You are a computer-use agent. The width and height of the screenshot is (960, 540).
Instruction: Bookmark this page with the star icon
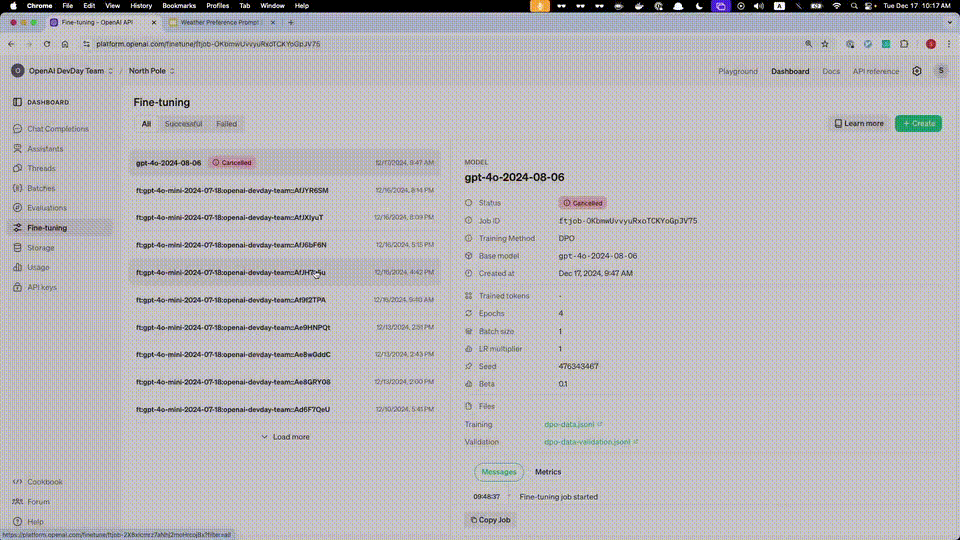click(825, 44)
